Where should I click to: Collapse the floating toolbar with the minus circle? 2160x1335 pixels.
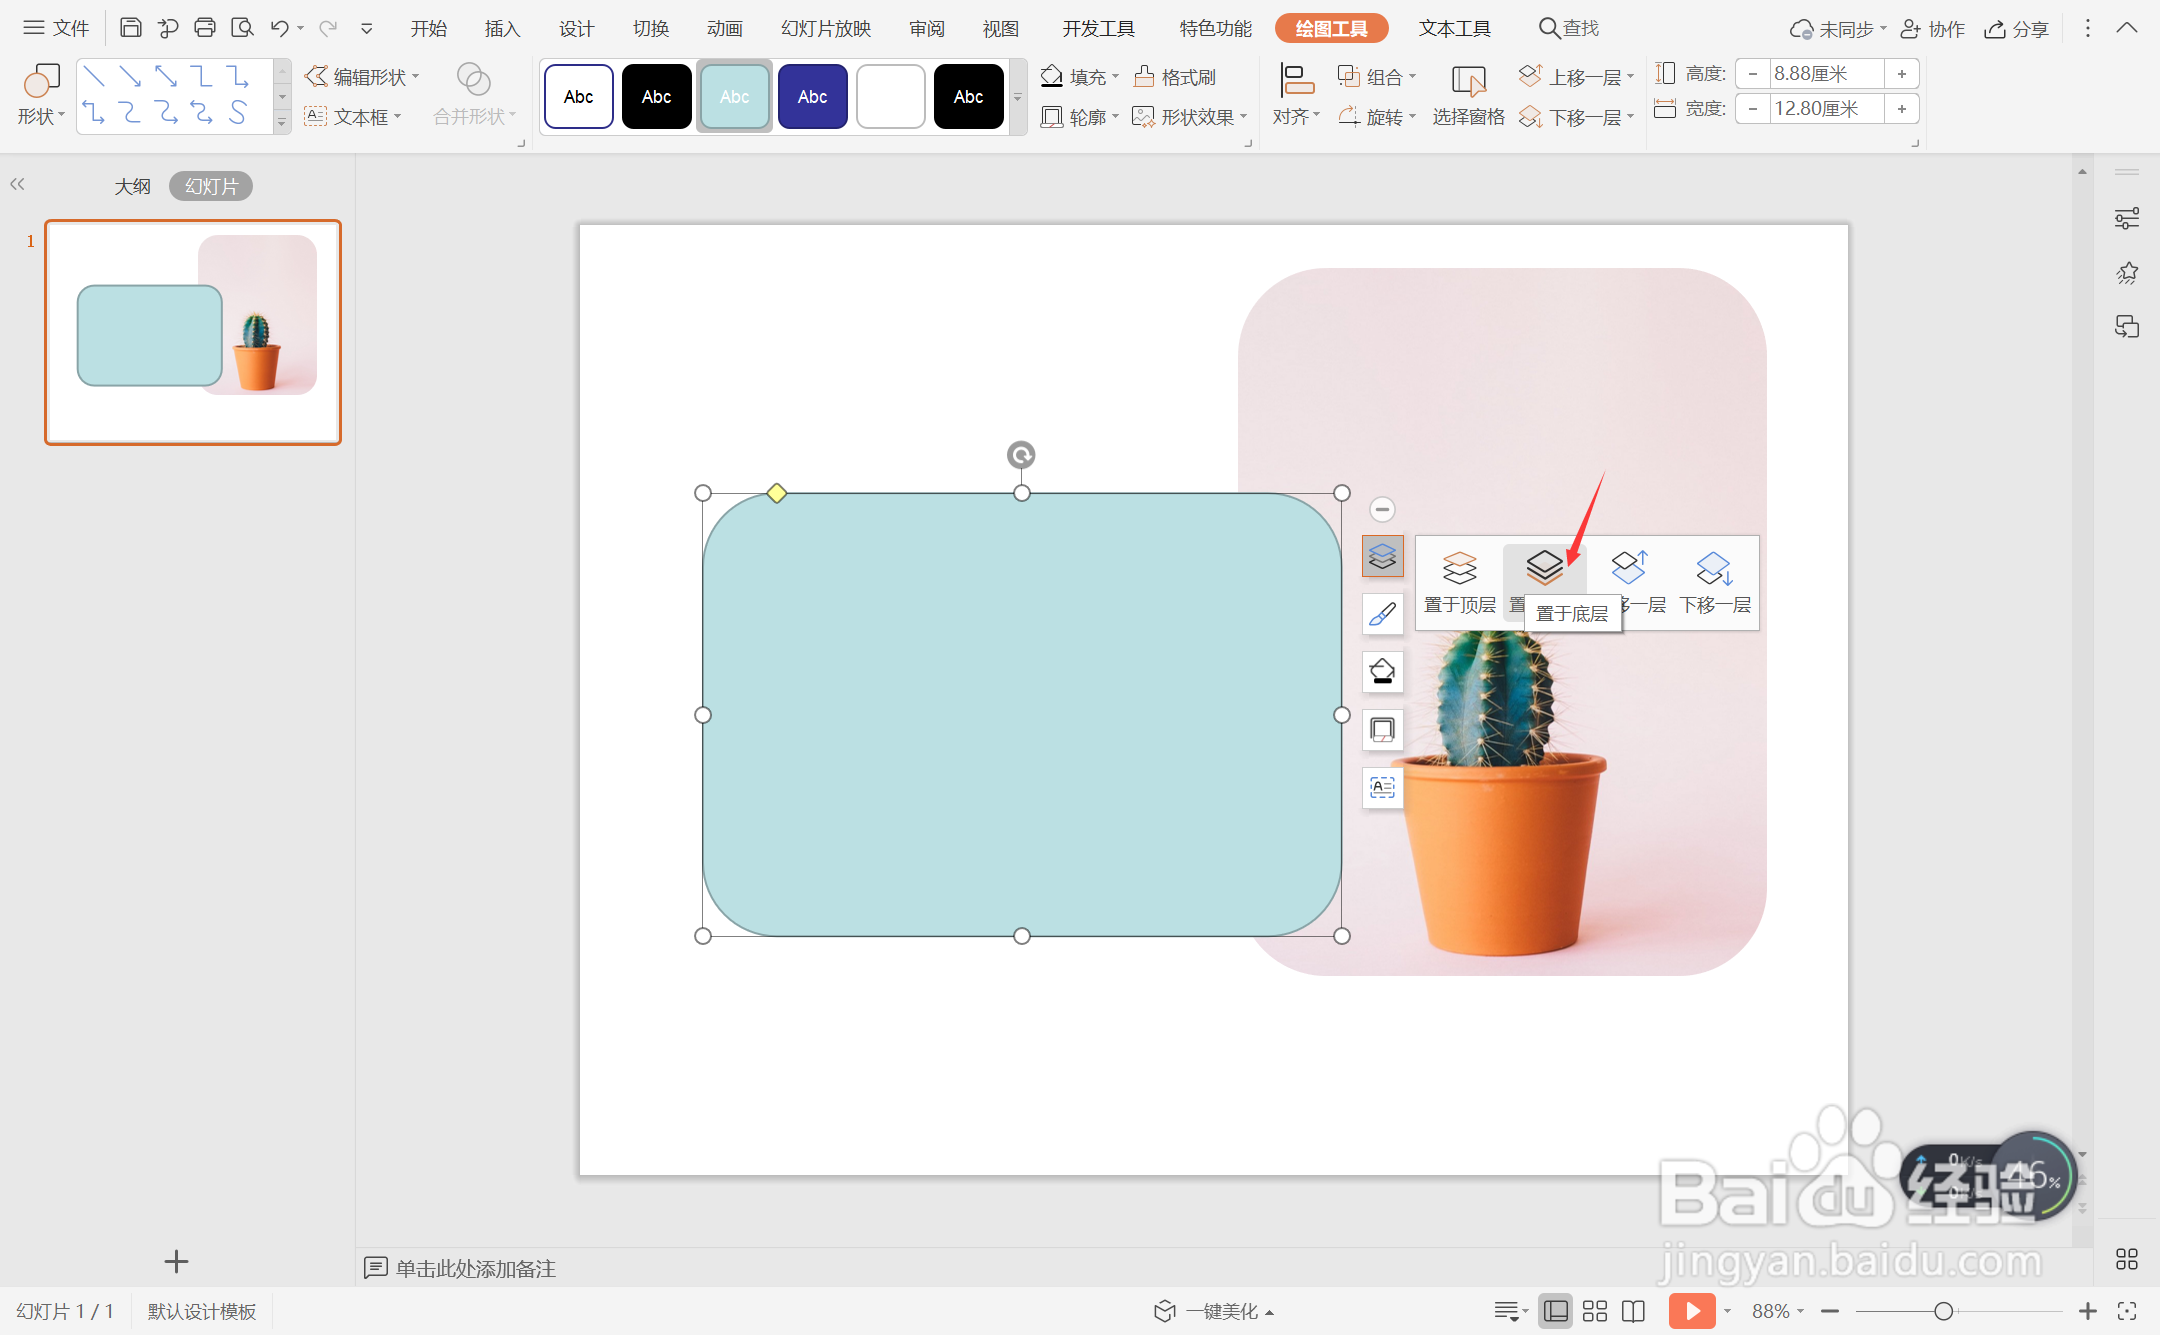tap(1382, 510)
